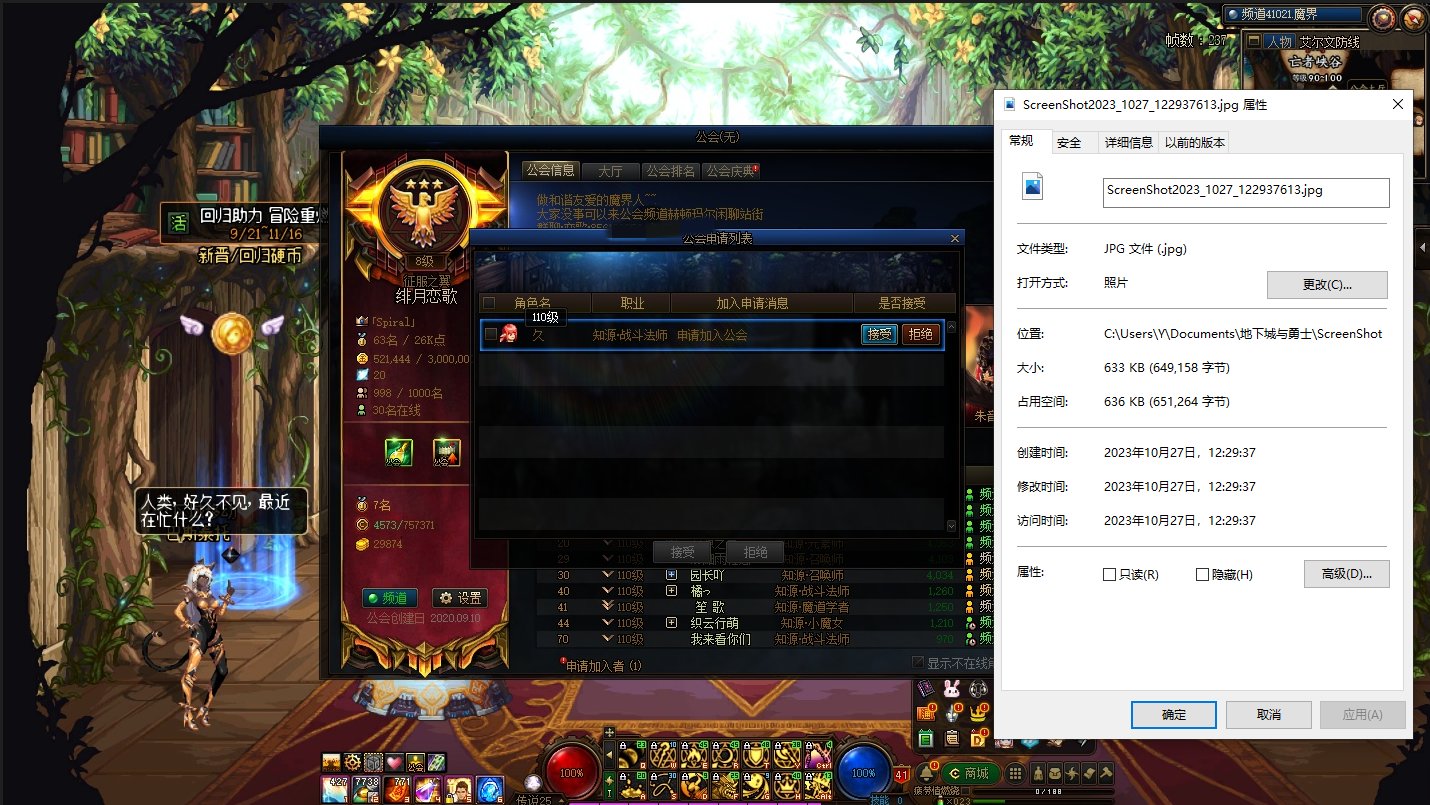The image size is (1430, 805).
Task: Enable the 显示不在线 checkbox
Action: tap(918, 662)
